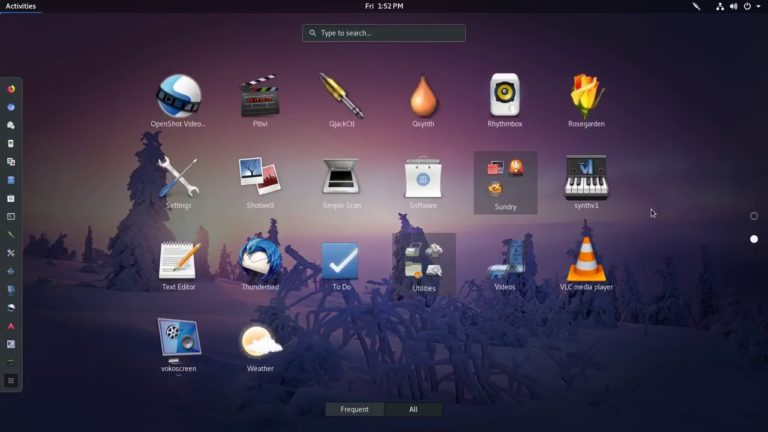
Task: Launch Qsynth application
Action: pyautogui.click(x=423, y=101)
